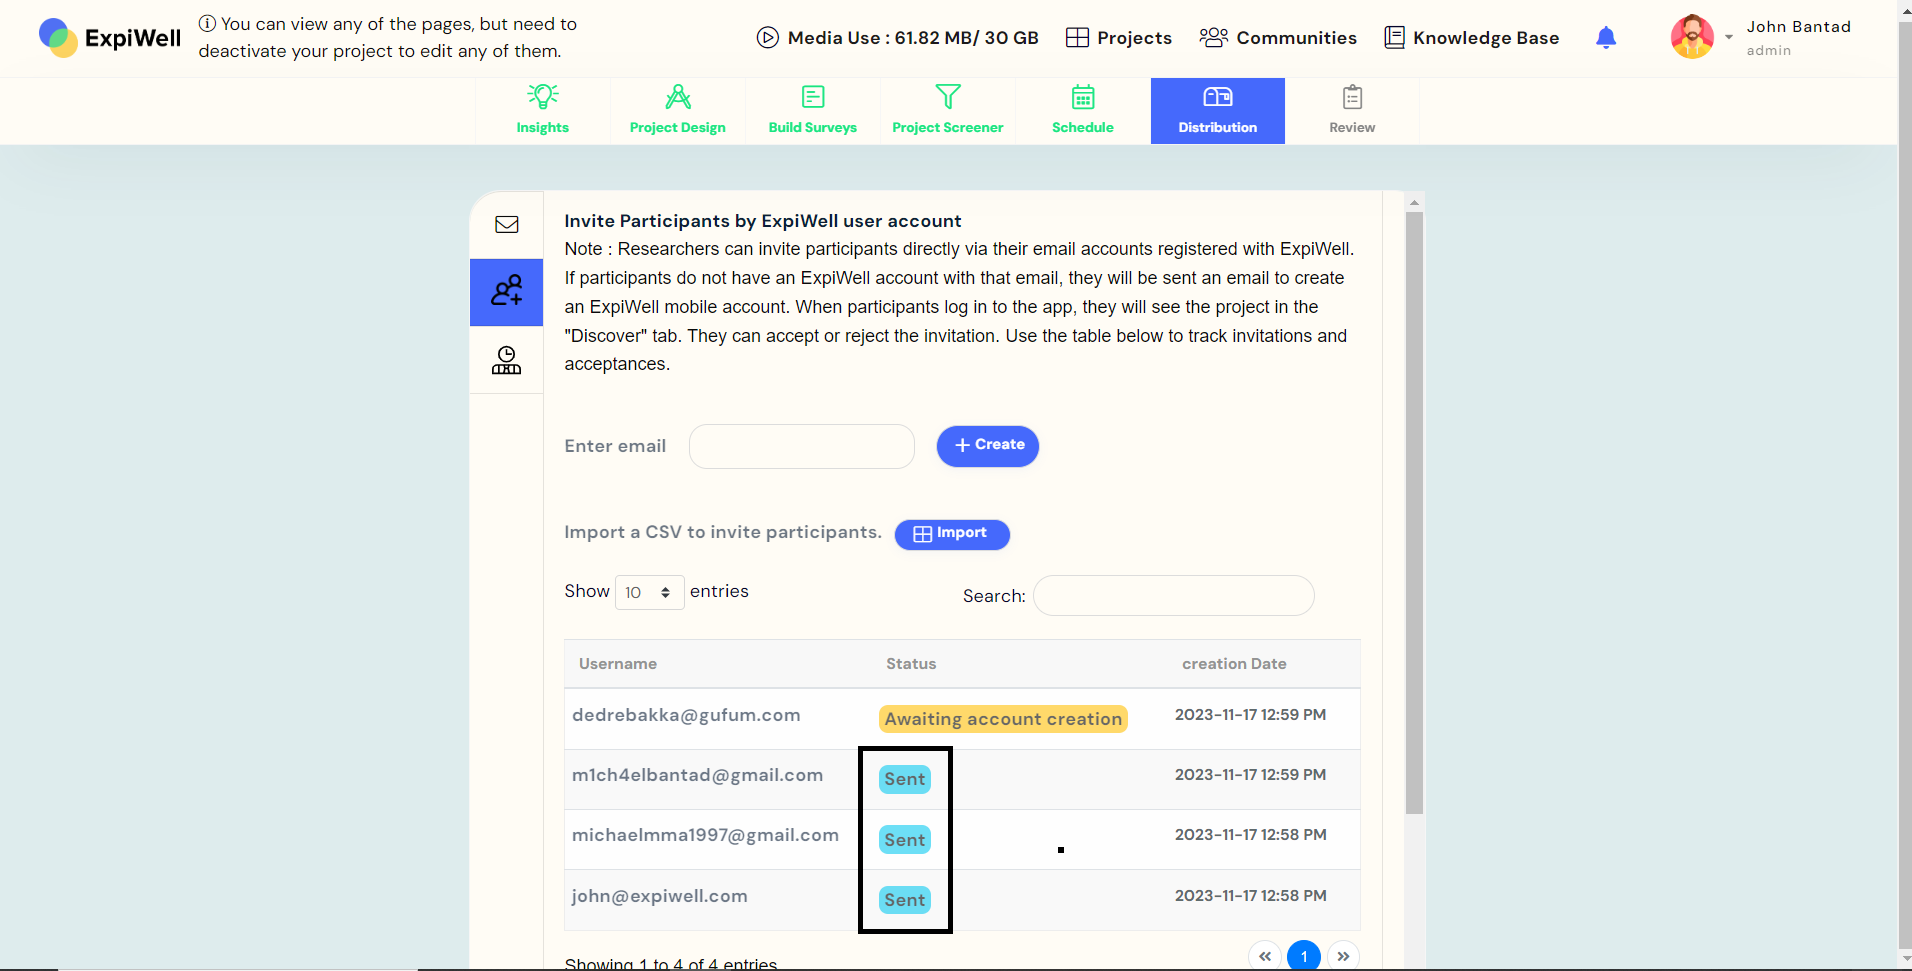Open the notifications bell
Viewport: 1912px width, 971px height.
coord(1606,38)
